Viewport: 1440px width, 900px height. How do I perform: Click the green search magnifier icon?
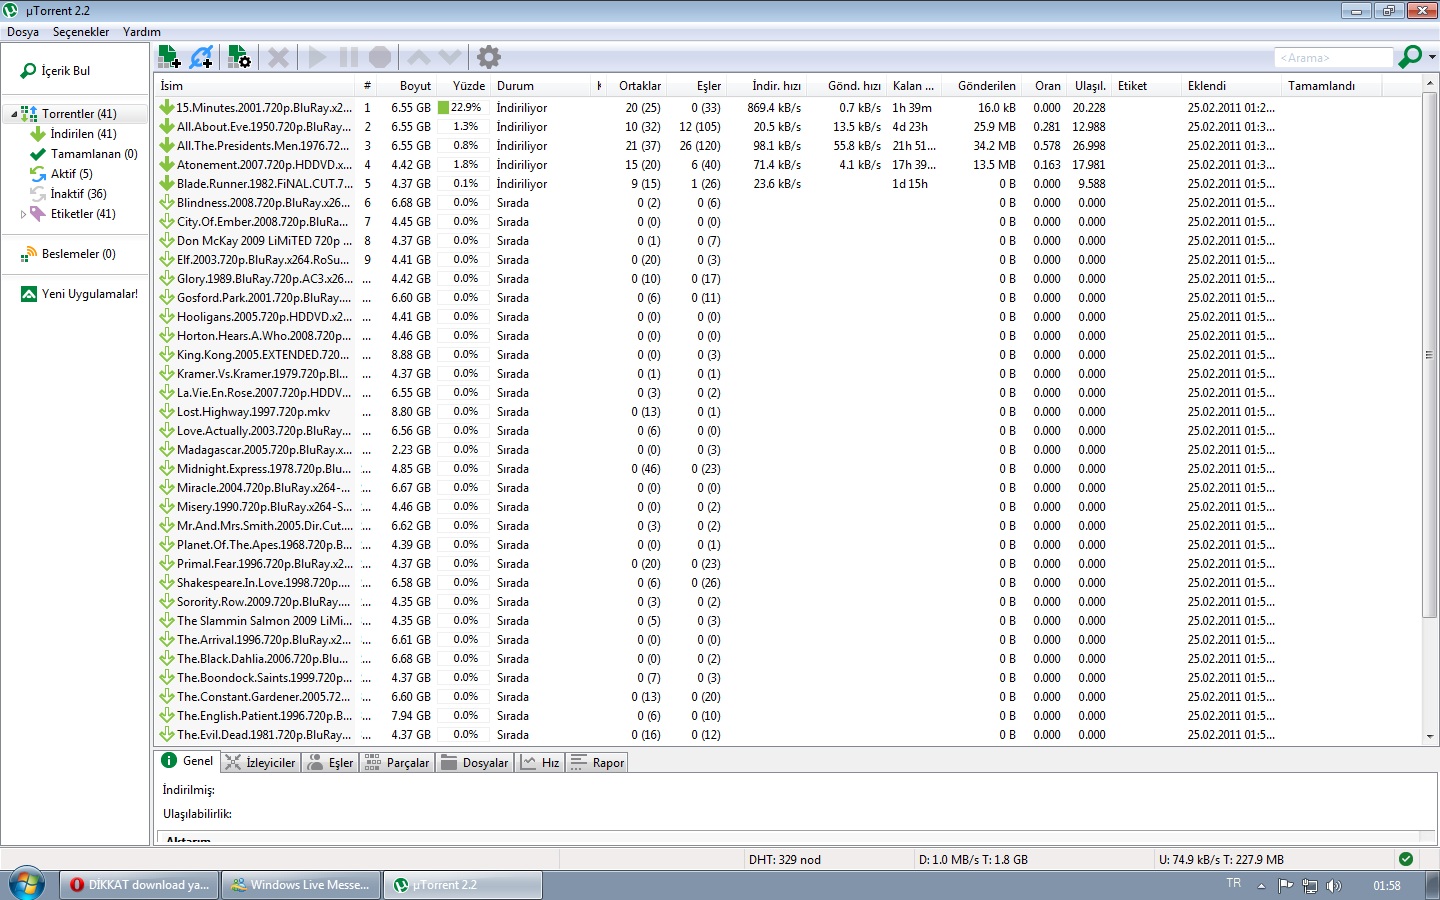[x=1410, y=57]
